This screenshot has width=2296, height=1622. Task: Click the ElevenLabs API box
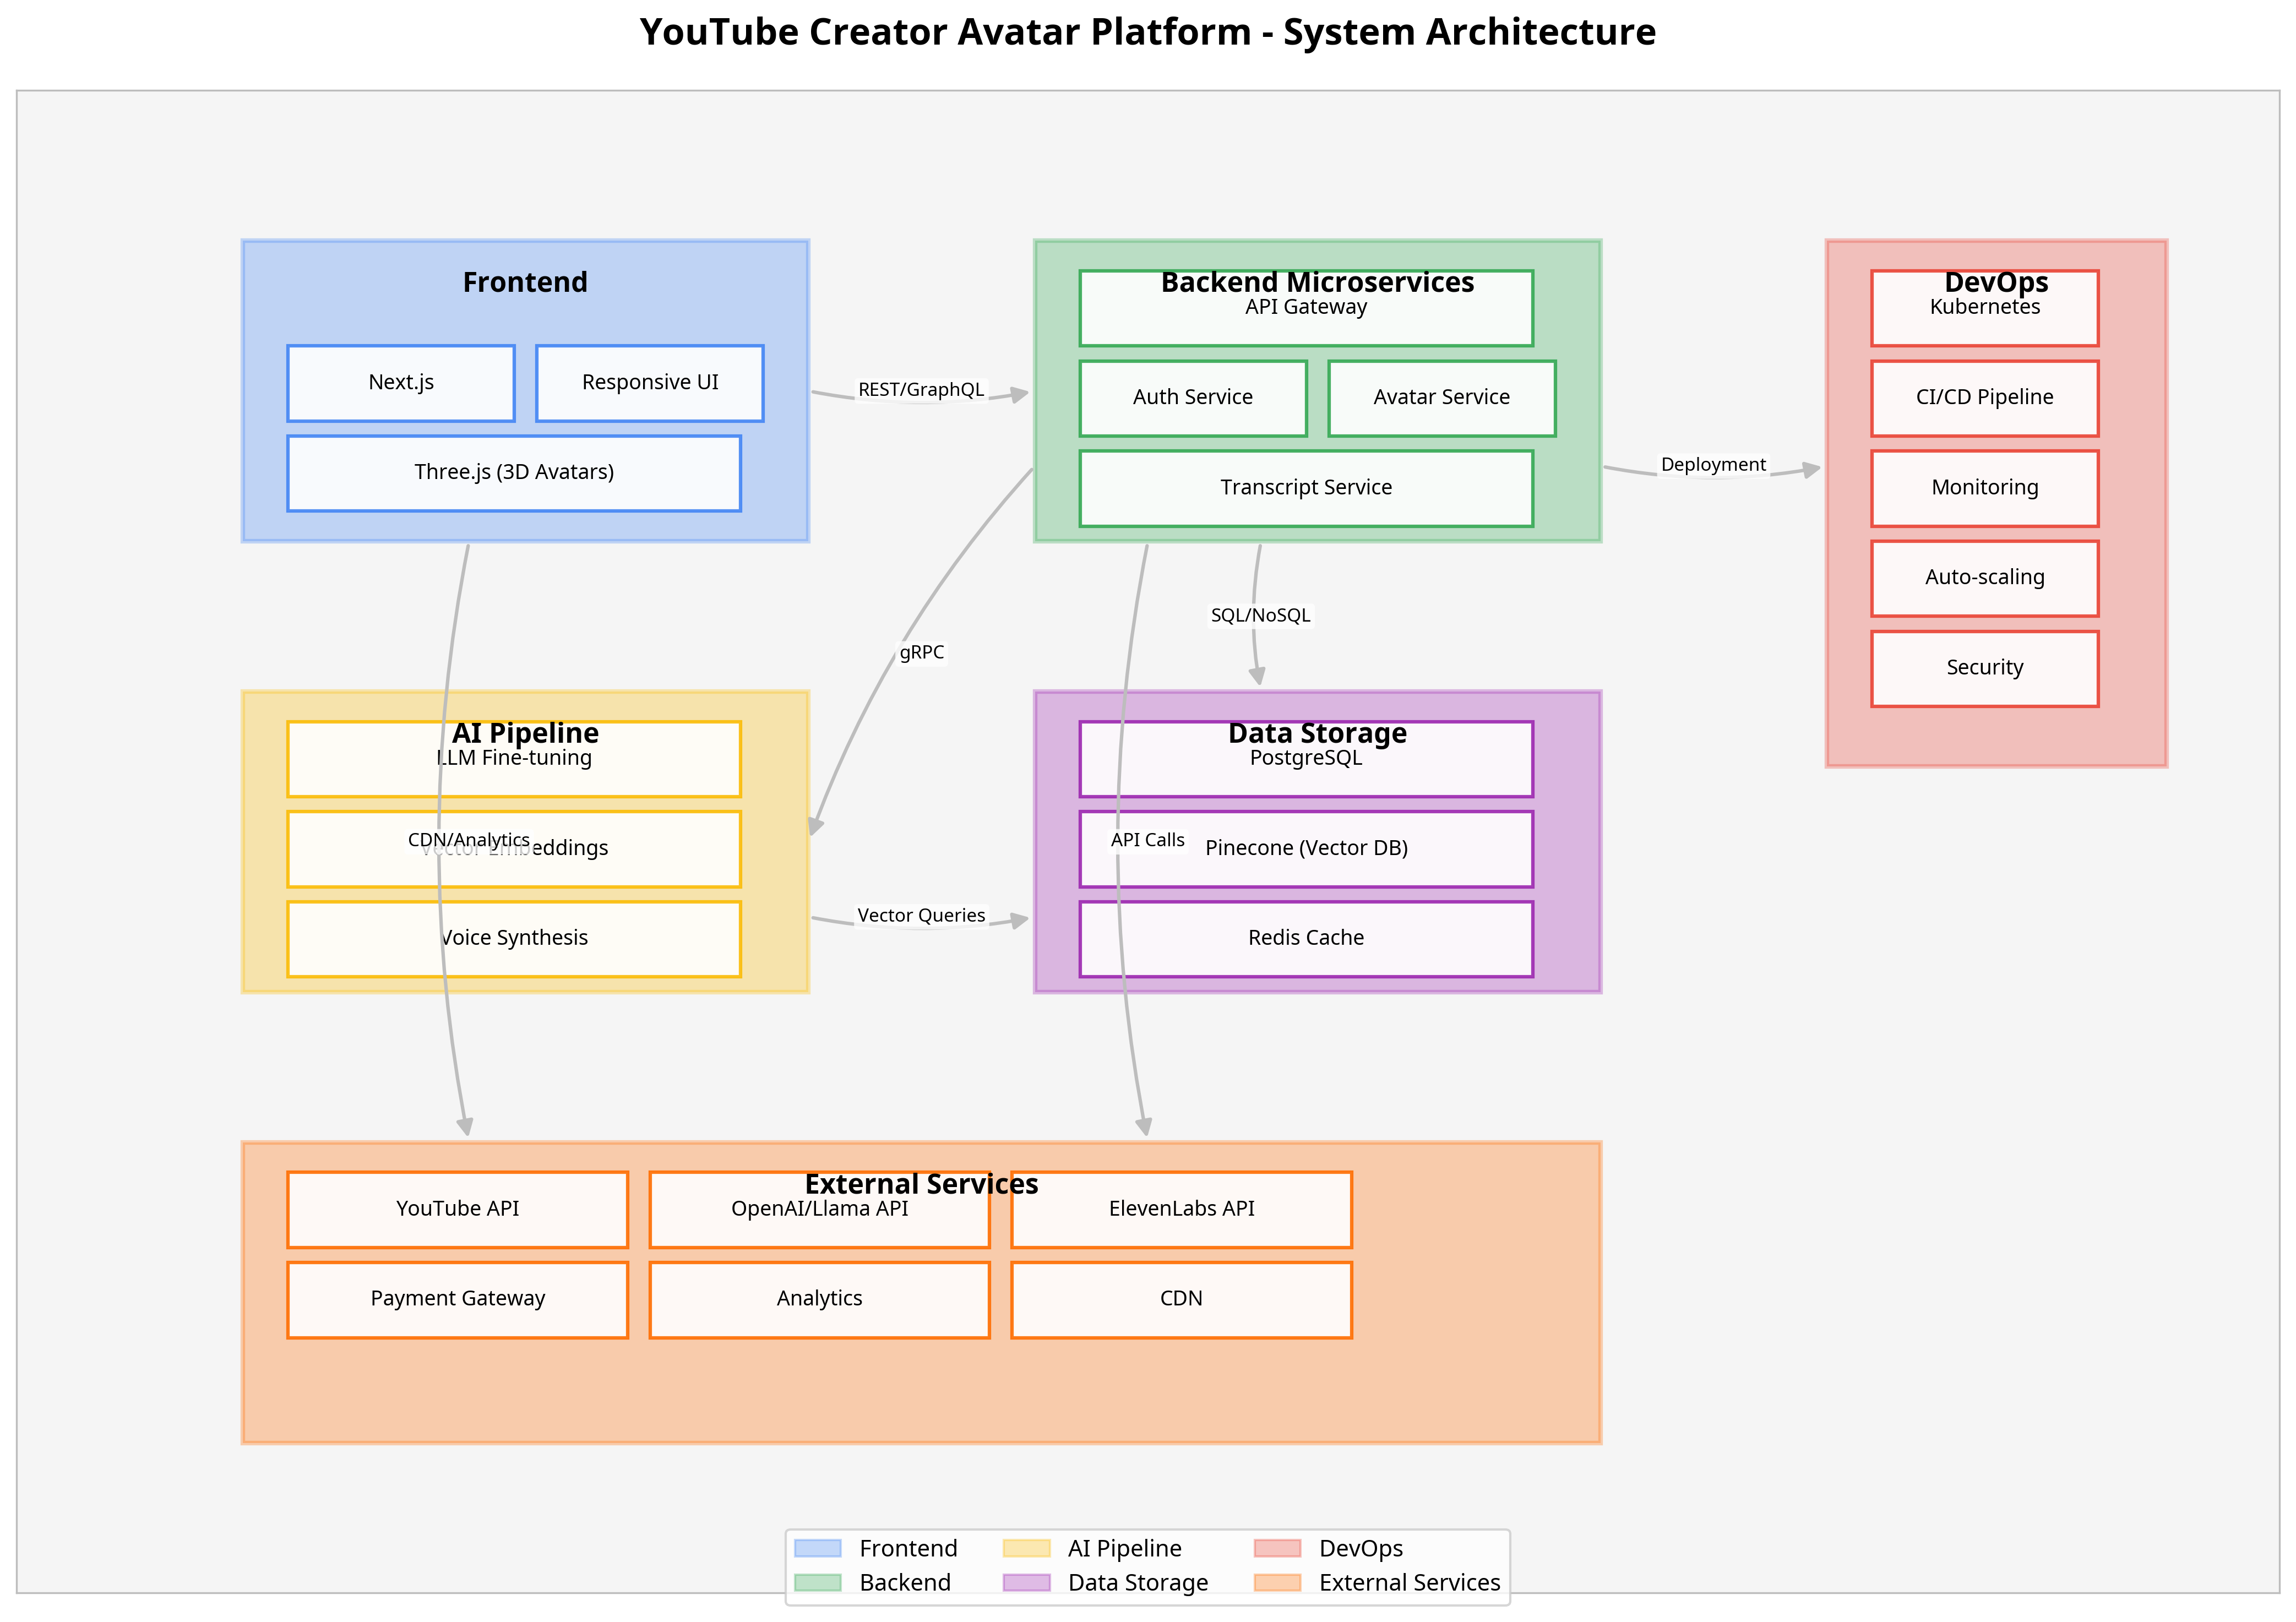point(1182,1210)
